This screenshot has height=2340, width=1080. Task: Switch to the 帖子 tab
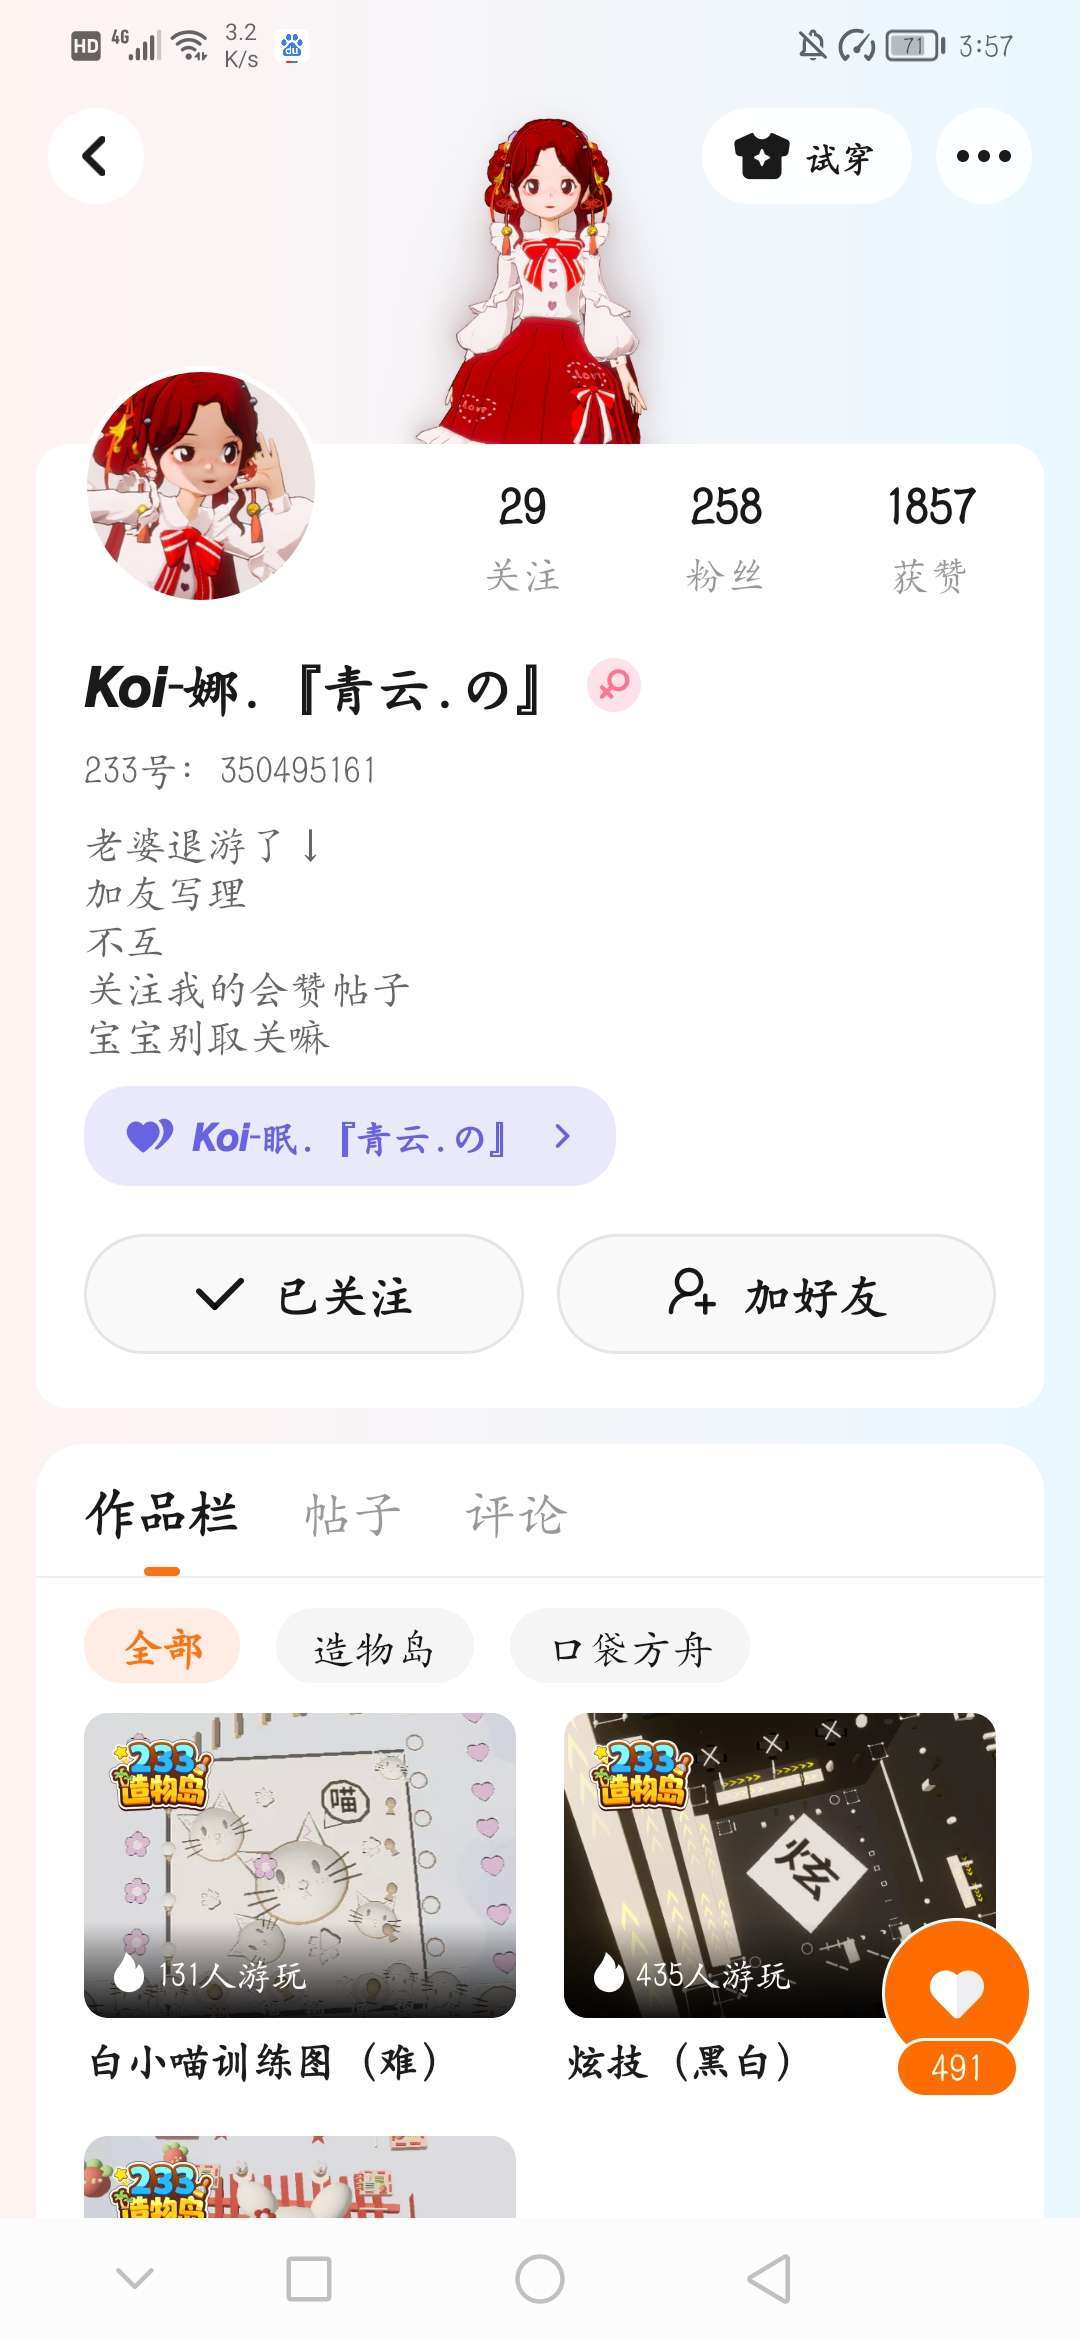coord(352,1514)
